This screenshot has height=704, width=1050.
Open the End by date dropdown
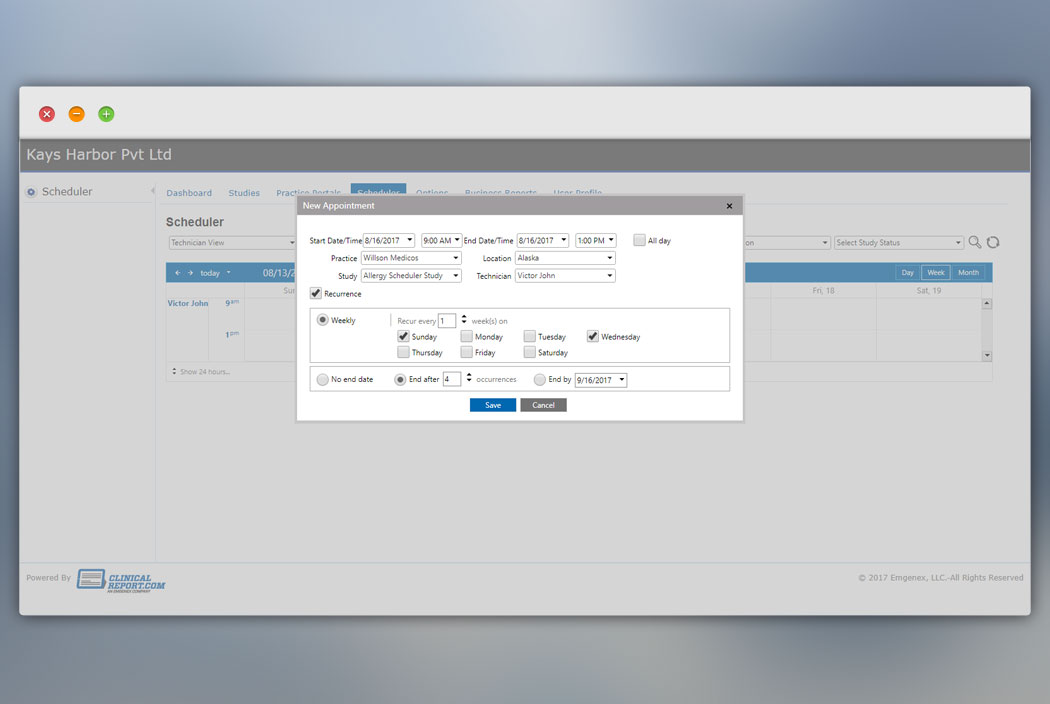pyautogui.click(x=622, y=380)
